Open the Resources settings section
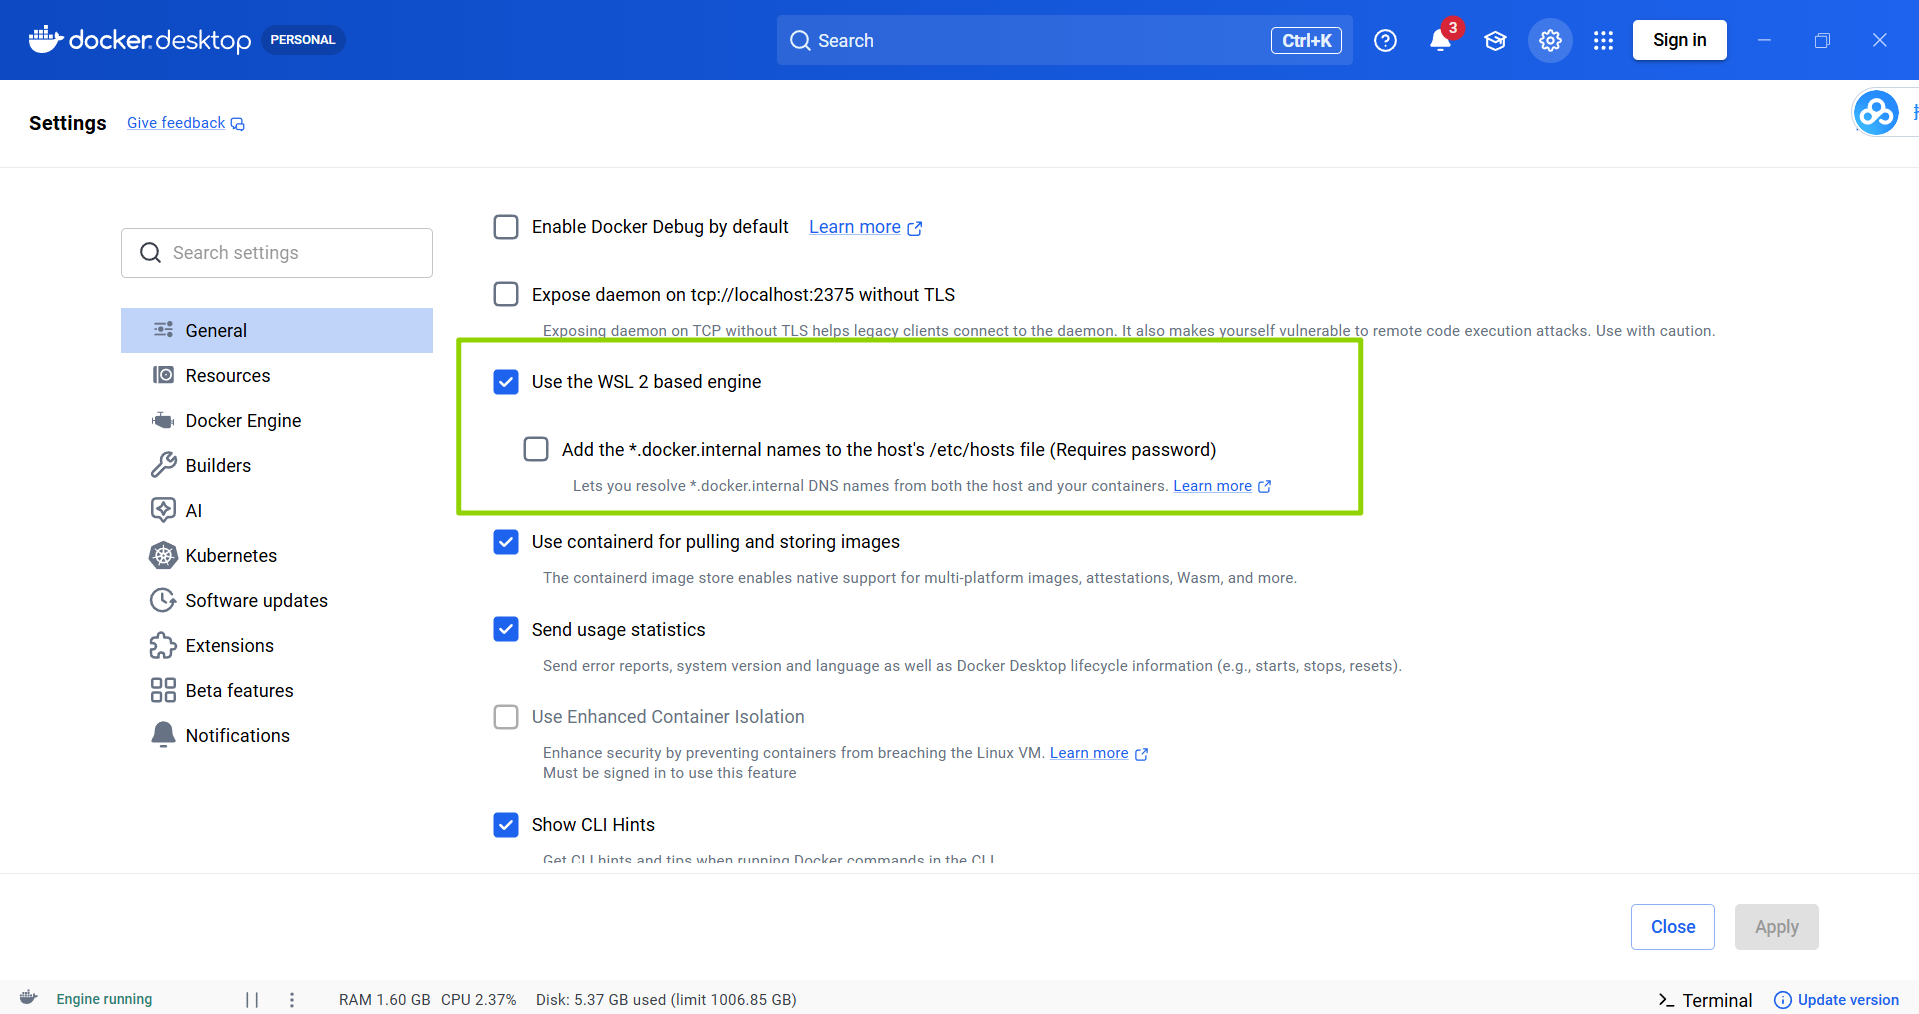The width and height of the screenshot is (1919, 1014). click(x=277, y=375)
